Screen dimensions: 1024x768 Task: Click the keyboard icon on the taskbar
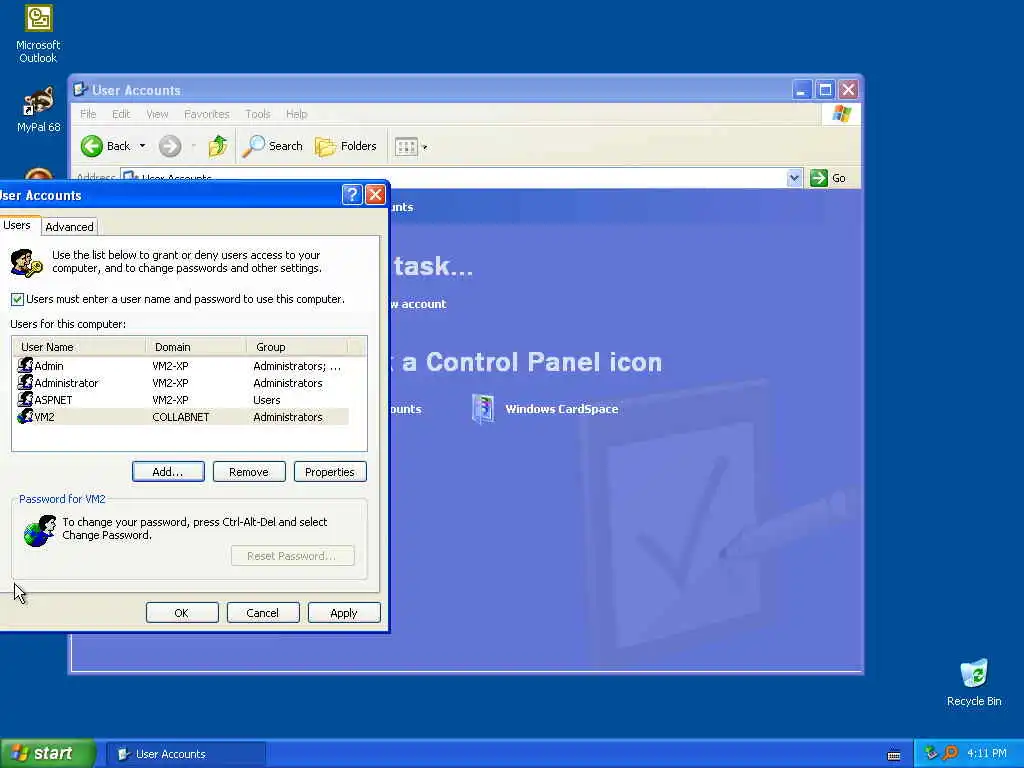point(894,755)
